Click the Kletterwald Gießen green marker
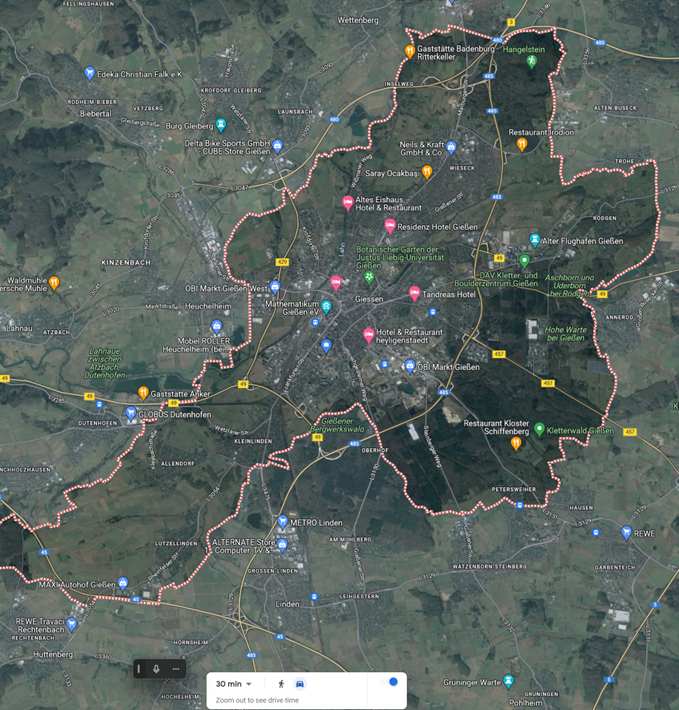The height and width of the screenshot is (710, 679). [540, 429]
